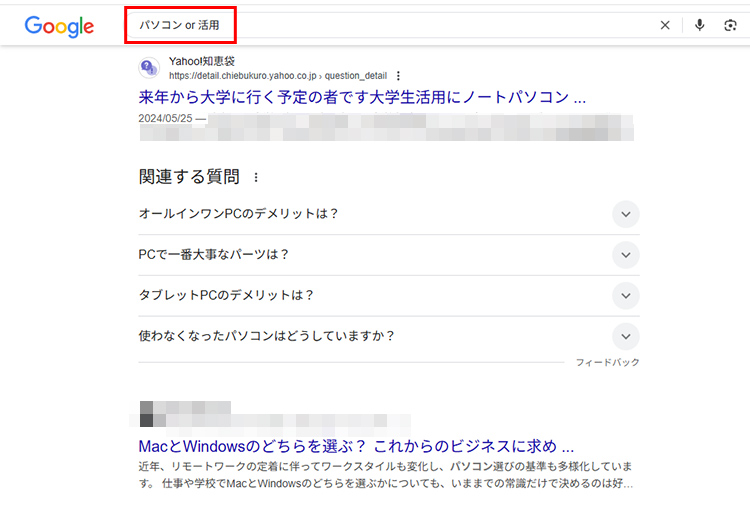Screen dimensions: 750x510
Task: Click the Yahoo!知恵袋 site name
Action: click(201, 61)
